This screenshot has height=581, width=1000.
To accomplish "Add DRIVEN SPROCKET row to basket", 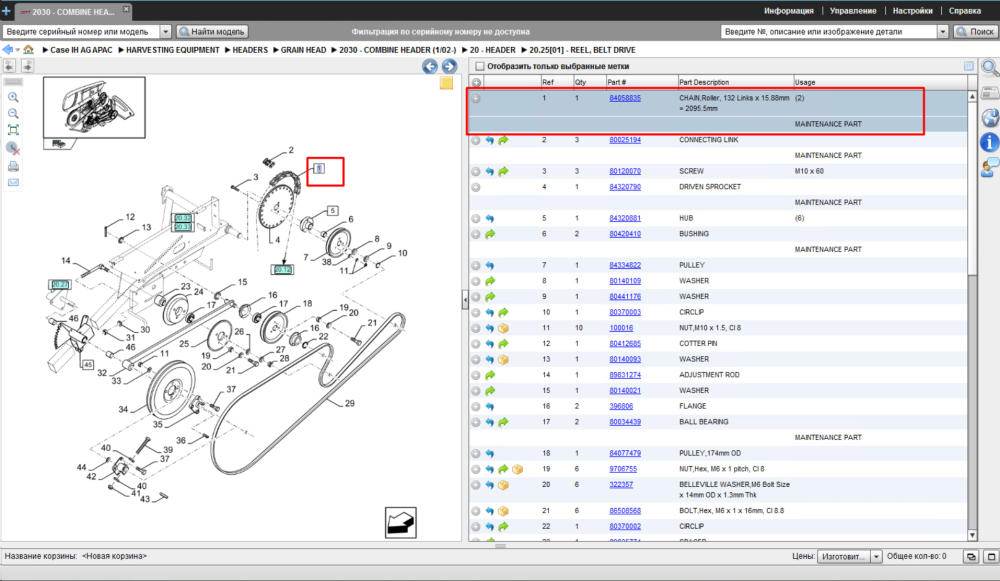I will point(476,187).
